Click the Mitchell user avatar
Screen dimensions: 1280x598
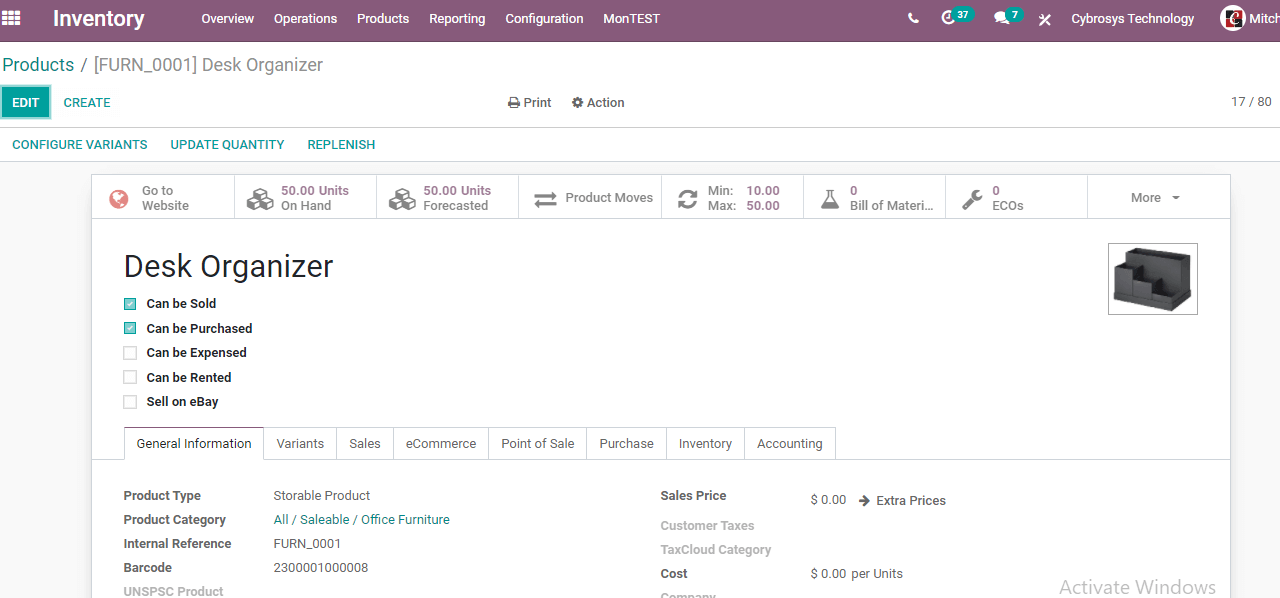coord(1233,18)
